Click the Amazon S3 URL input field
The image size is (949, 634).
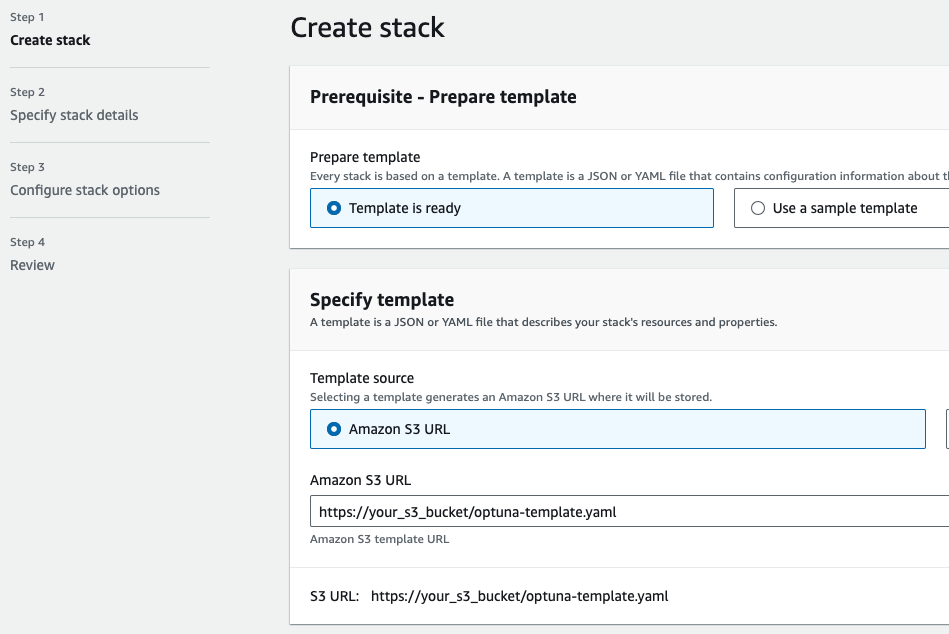pyautogui.click(x=629, y=511)
